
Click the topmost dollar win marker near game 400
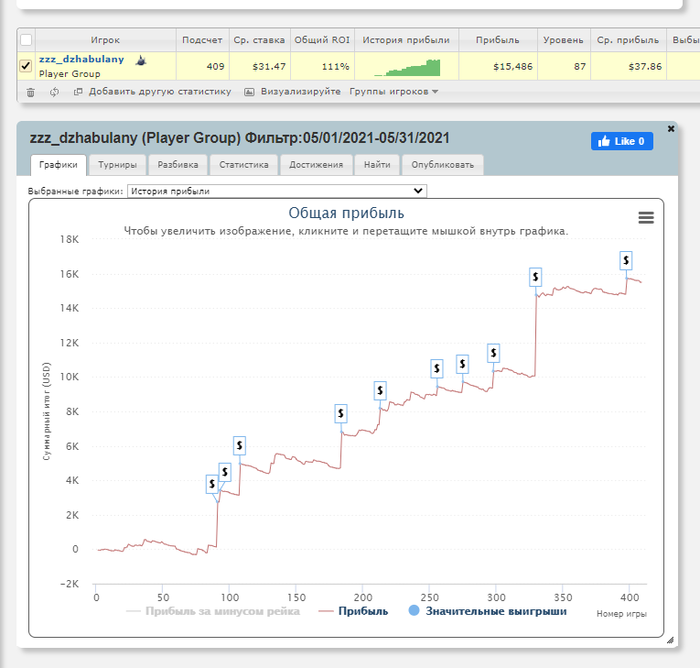pyautogui.click(x=626, y=260)
